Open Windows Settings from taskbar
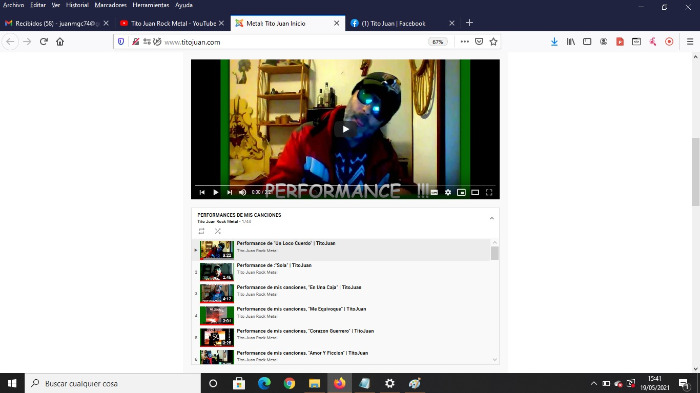The height and width of the screenshot is (393, 700). click(389, 383)
